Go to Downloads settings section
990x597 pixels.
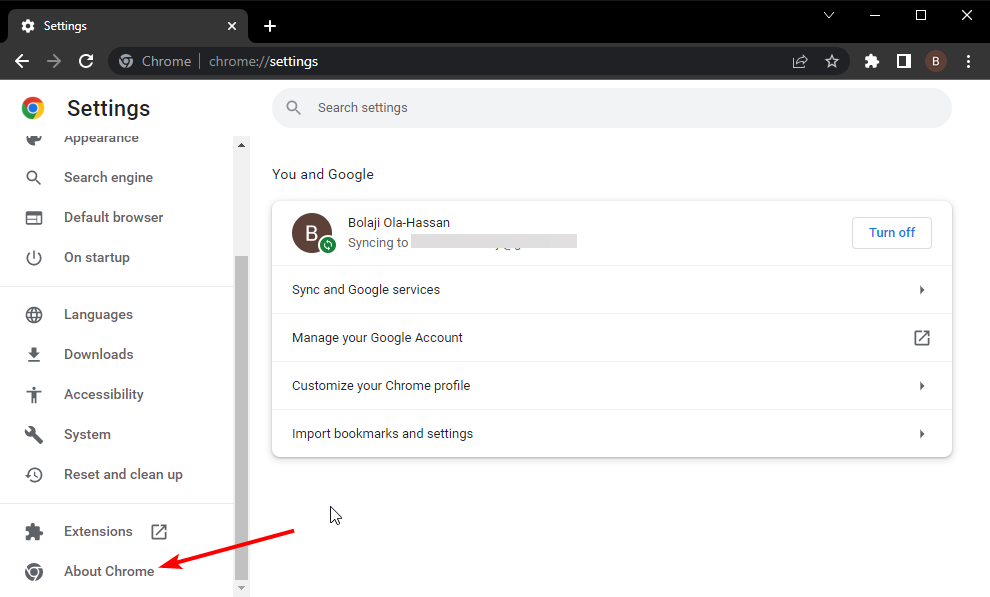(98, 354)
